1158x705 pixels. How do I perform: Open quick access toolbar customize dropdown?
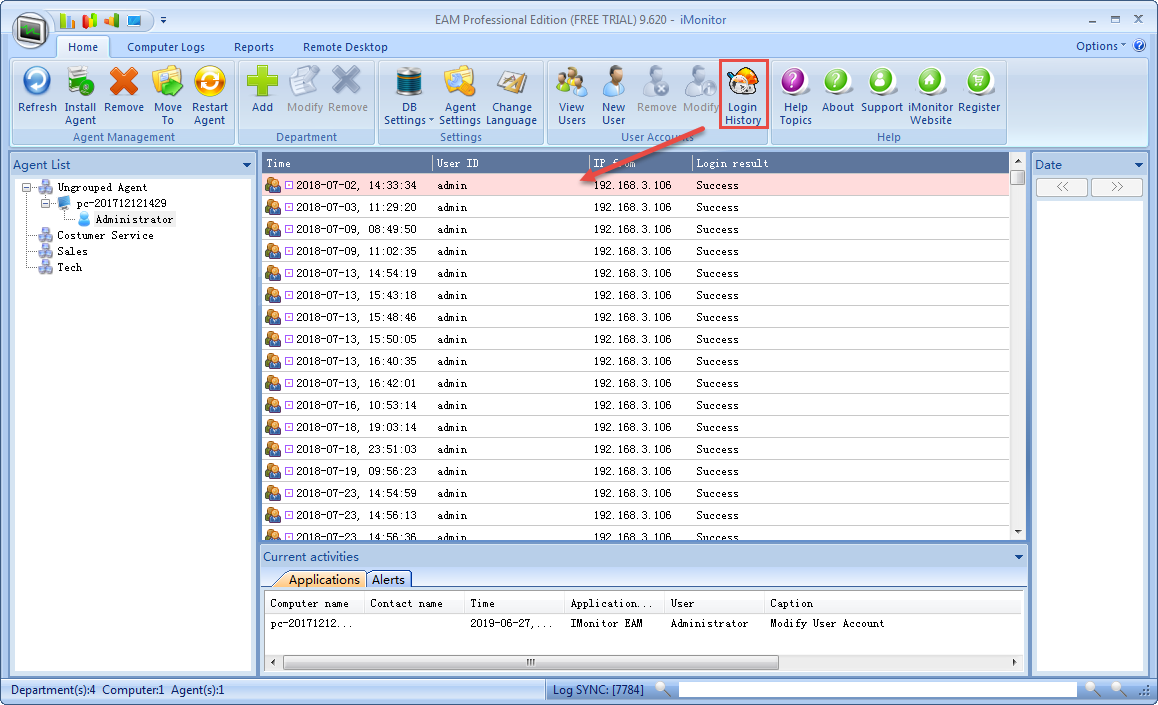tap(163, 21)
